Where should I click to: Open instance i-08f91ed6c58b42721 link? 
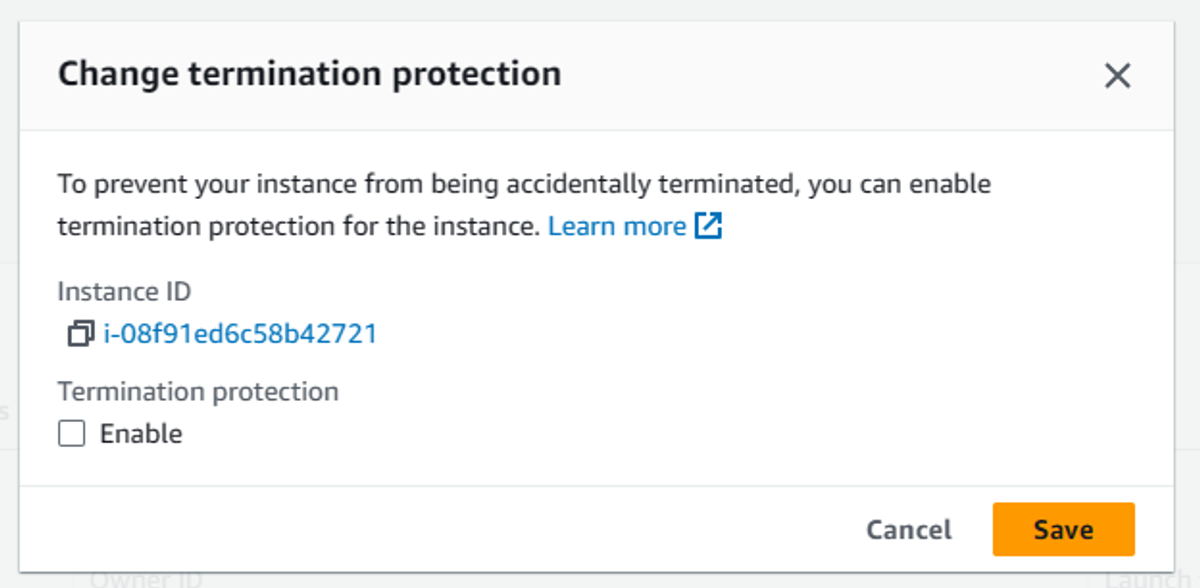tap(240, 333)
